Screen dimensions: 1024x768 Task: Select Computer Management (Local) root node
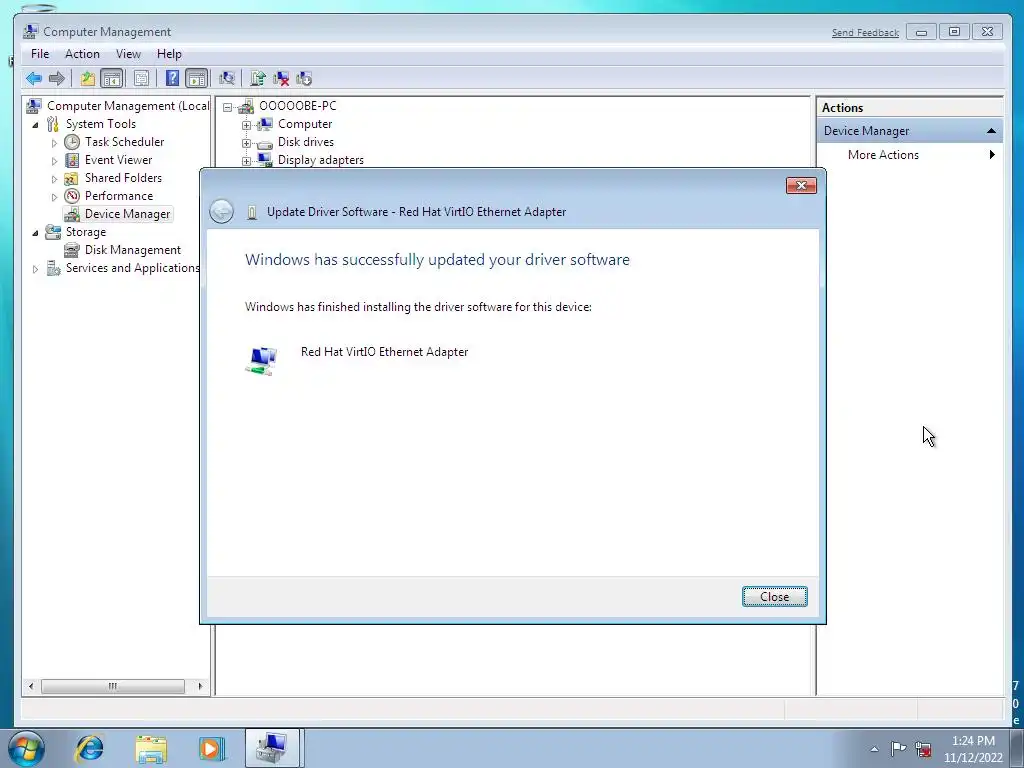(127, 106)
